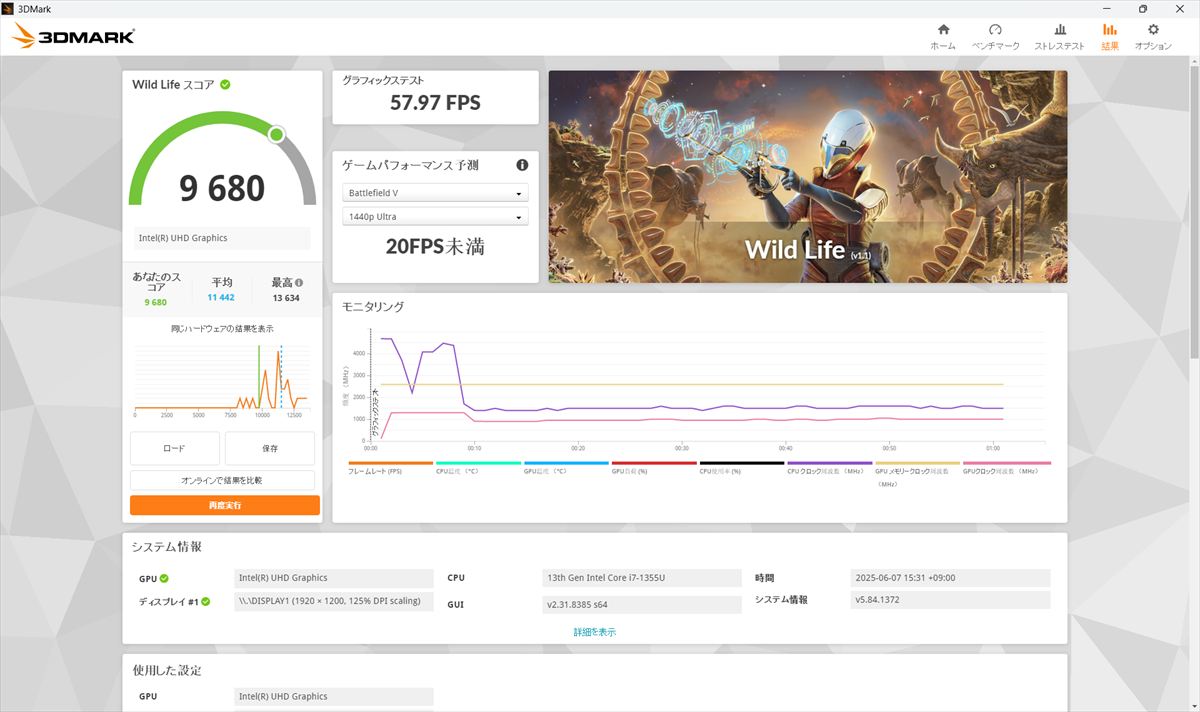The width and height of the screenshot is (1200, 712).
Task: Click the v5.84.1372 system info value
Action: point(950,600)
